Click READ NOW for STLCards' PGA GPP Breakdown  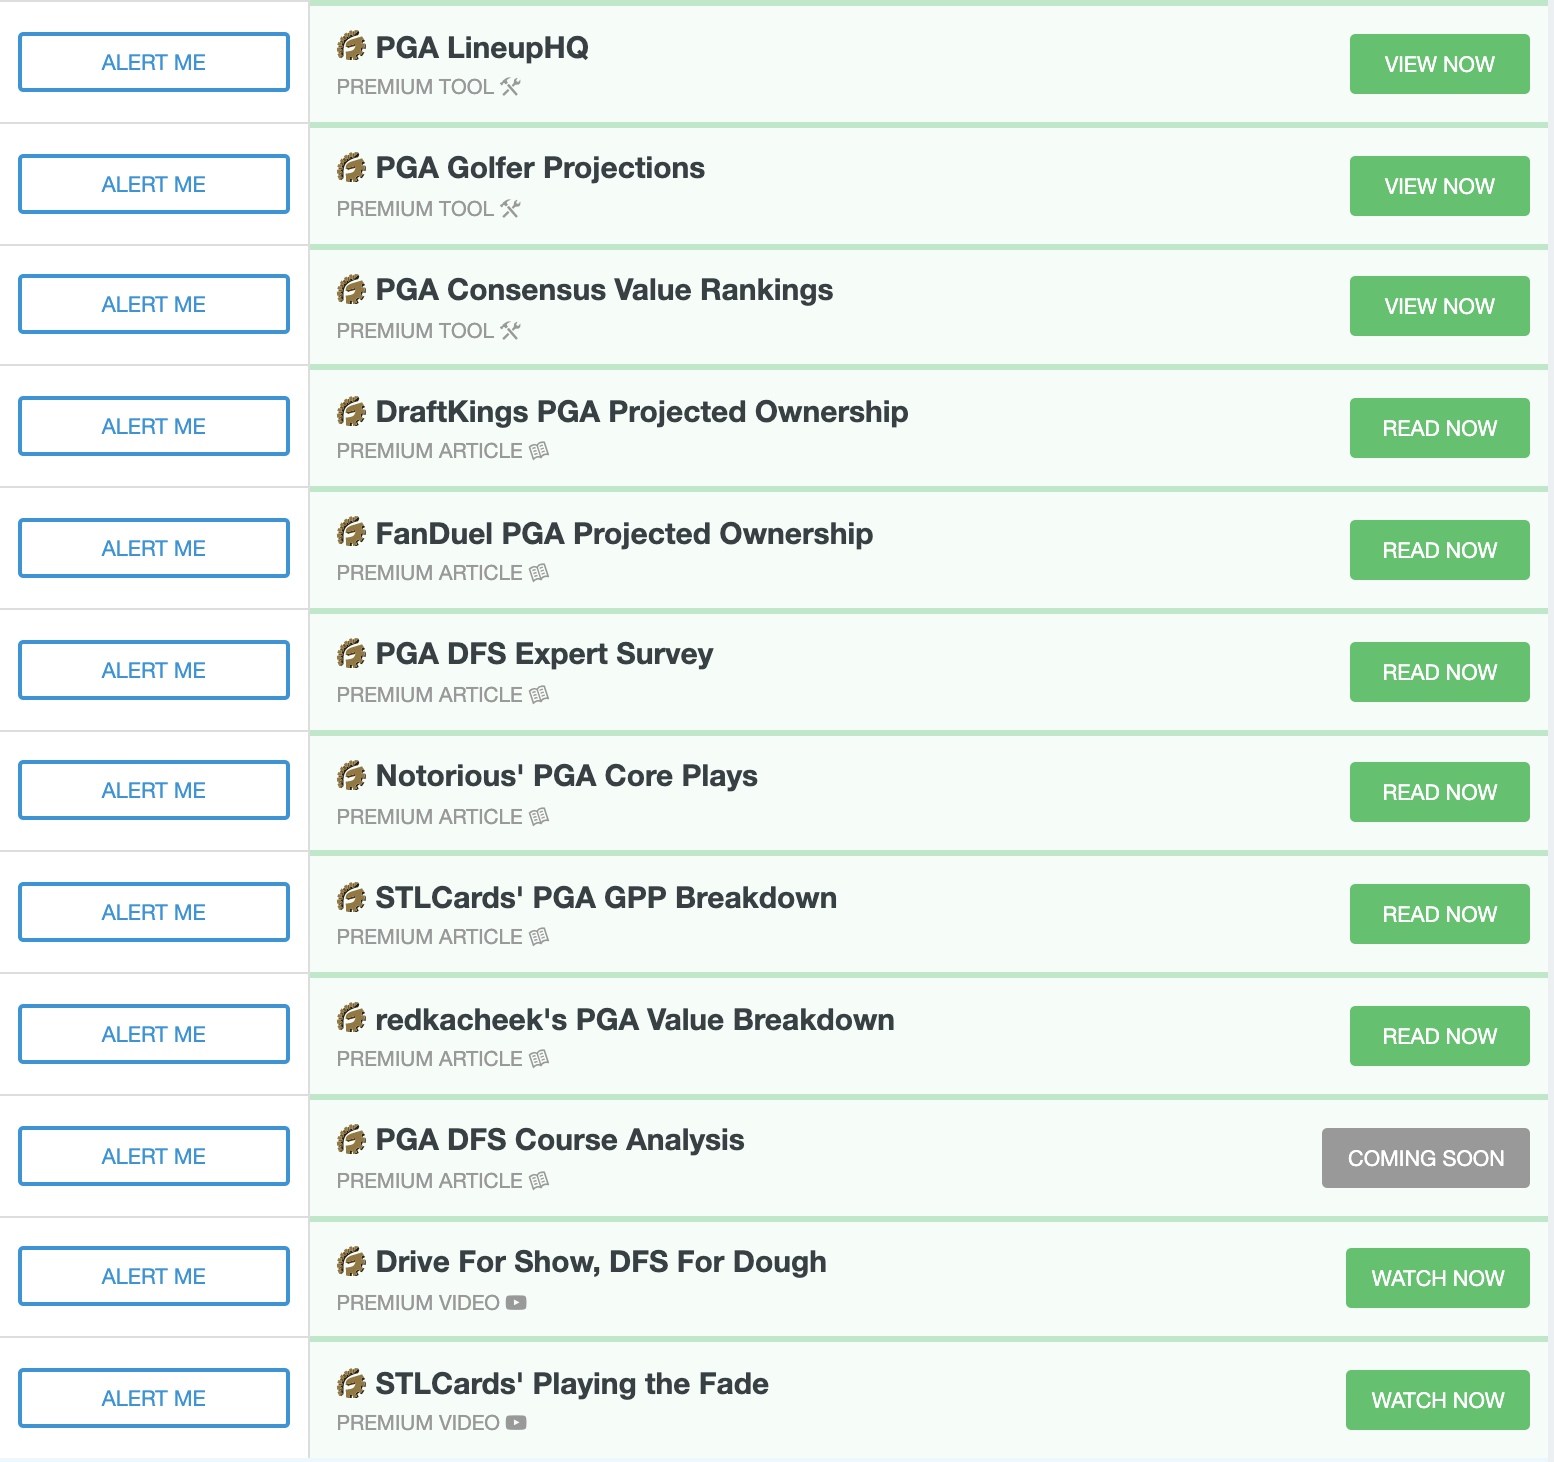pyautogui.click(x=1440, y=914)
